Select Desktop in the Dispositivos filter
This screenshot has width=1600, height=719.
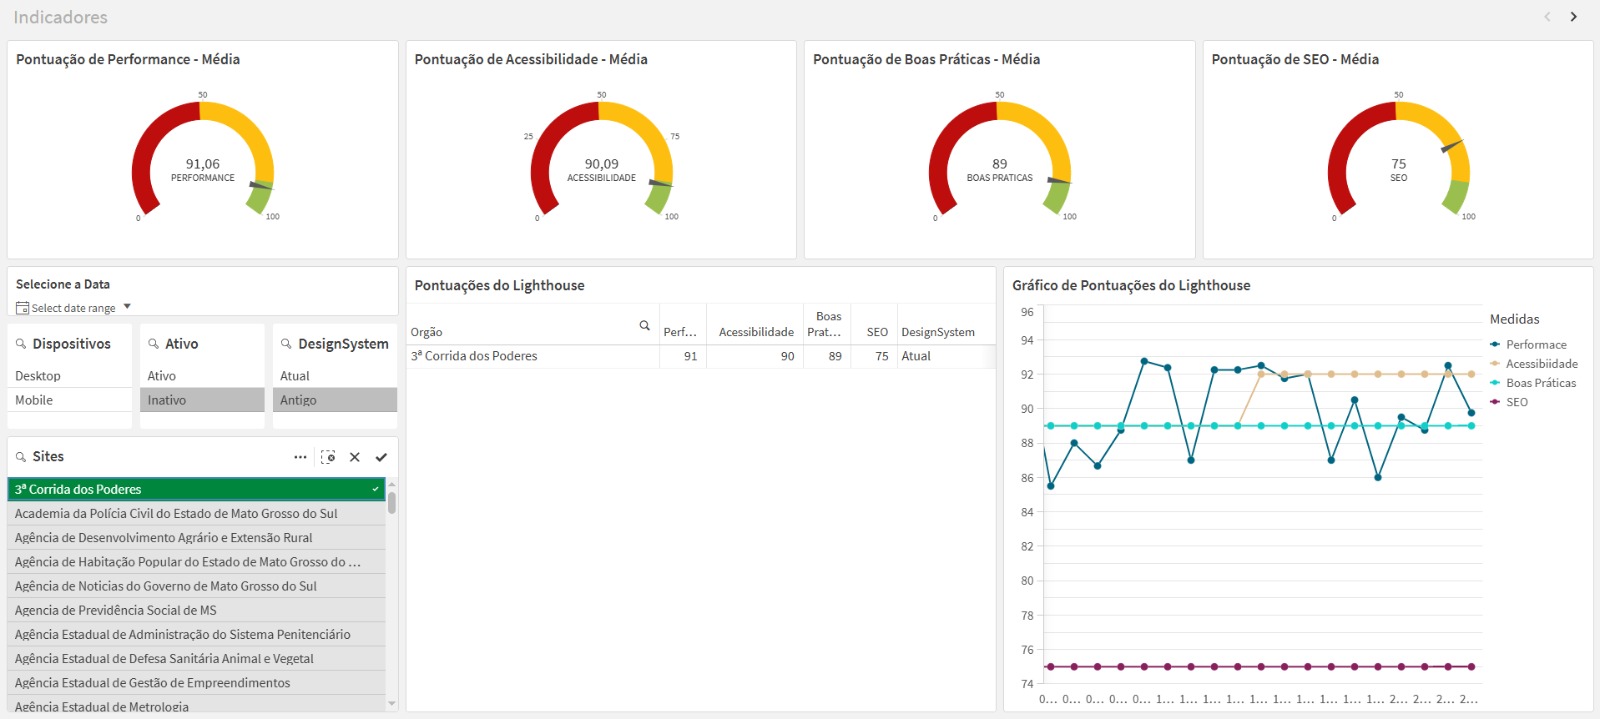pyautogui.click(x=38, y=376)
